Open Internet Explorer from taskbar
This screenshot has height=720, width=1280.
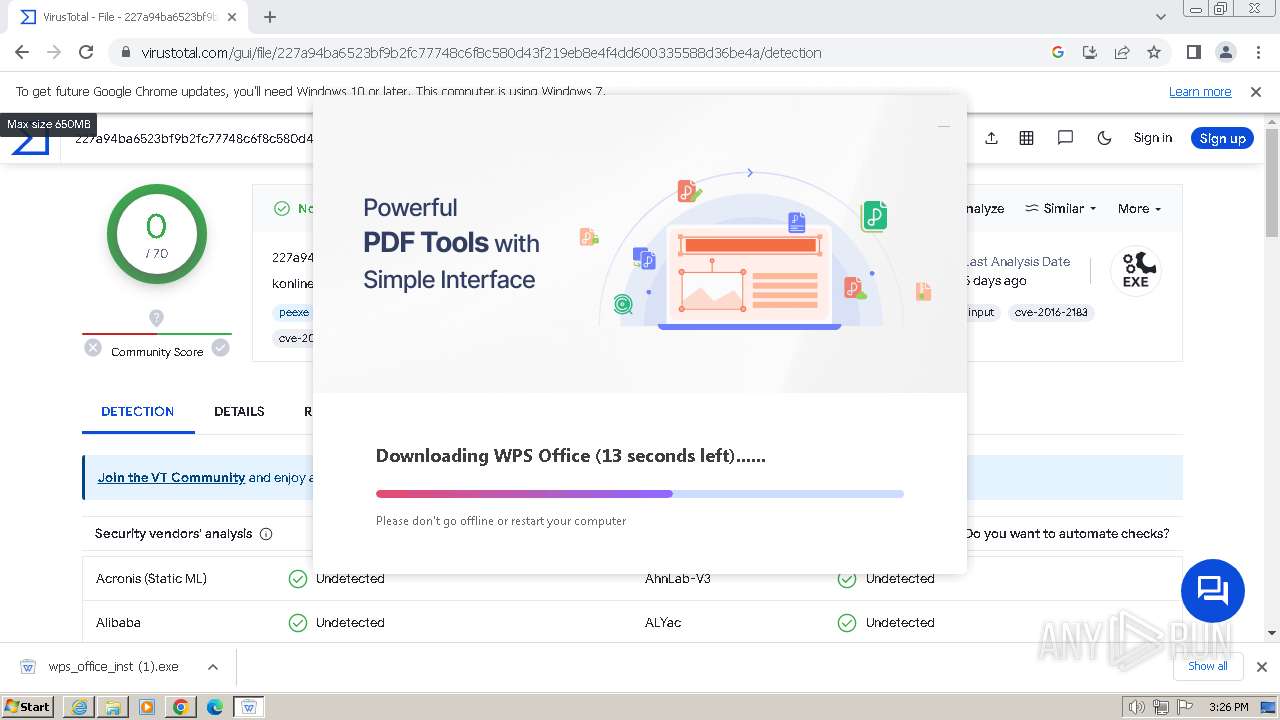pyautogui.click(x=79, y=707)
